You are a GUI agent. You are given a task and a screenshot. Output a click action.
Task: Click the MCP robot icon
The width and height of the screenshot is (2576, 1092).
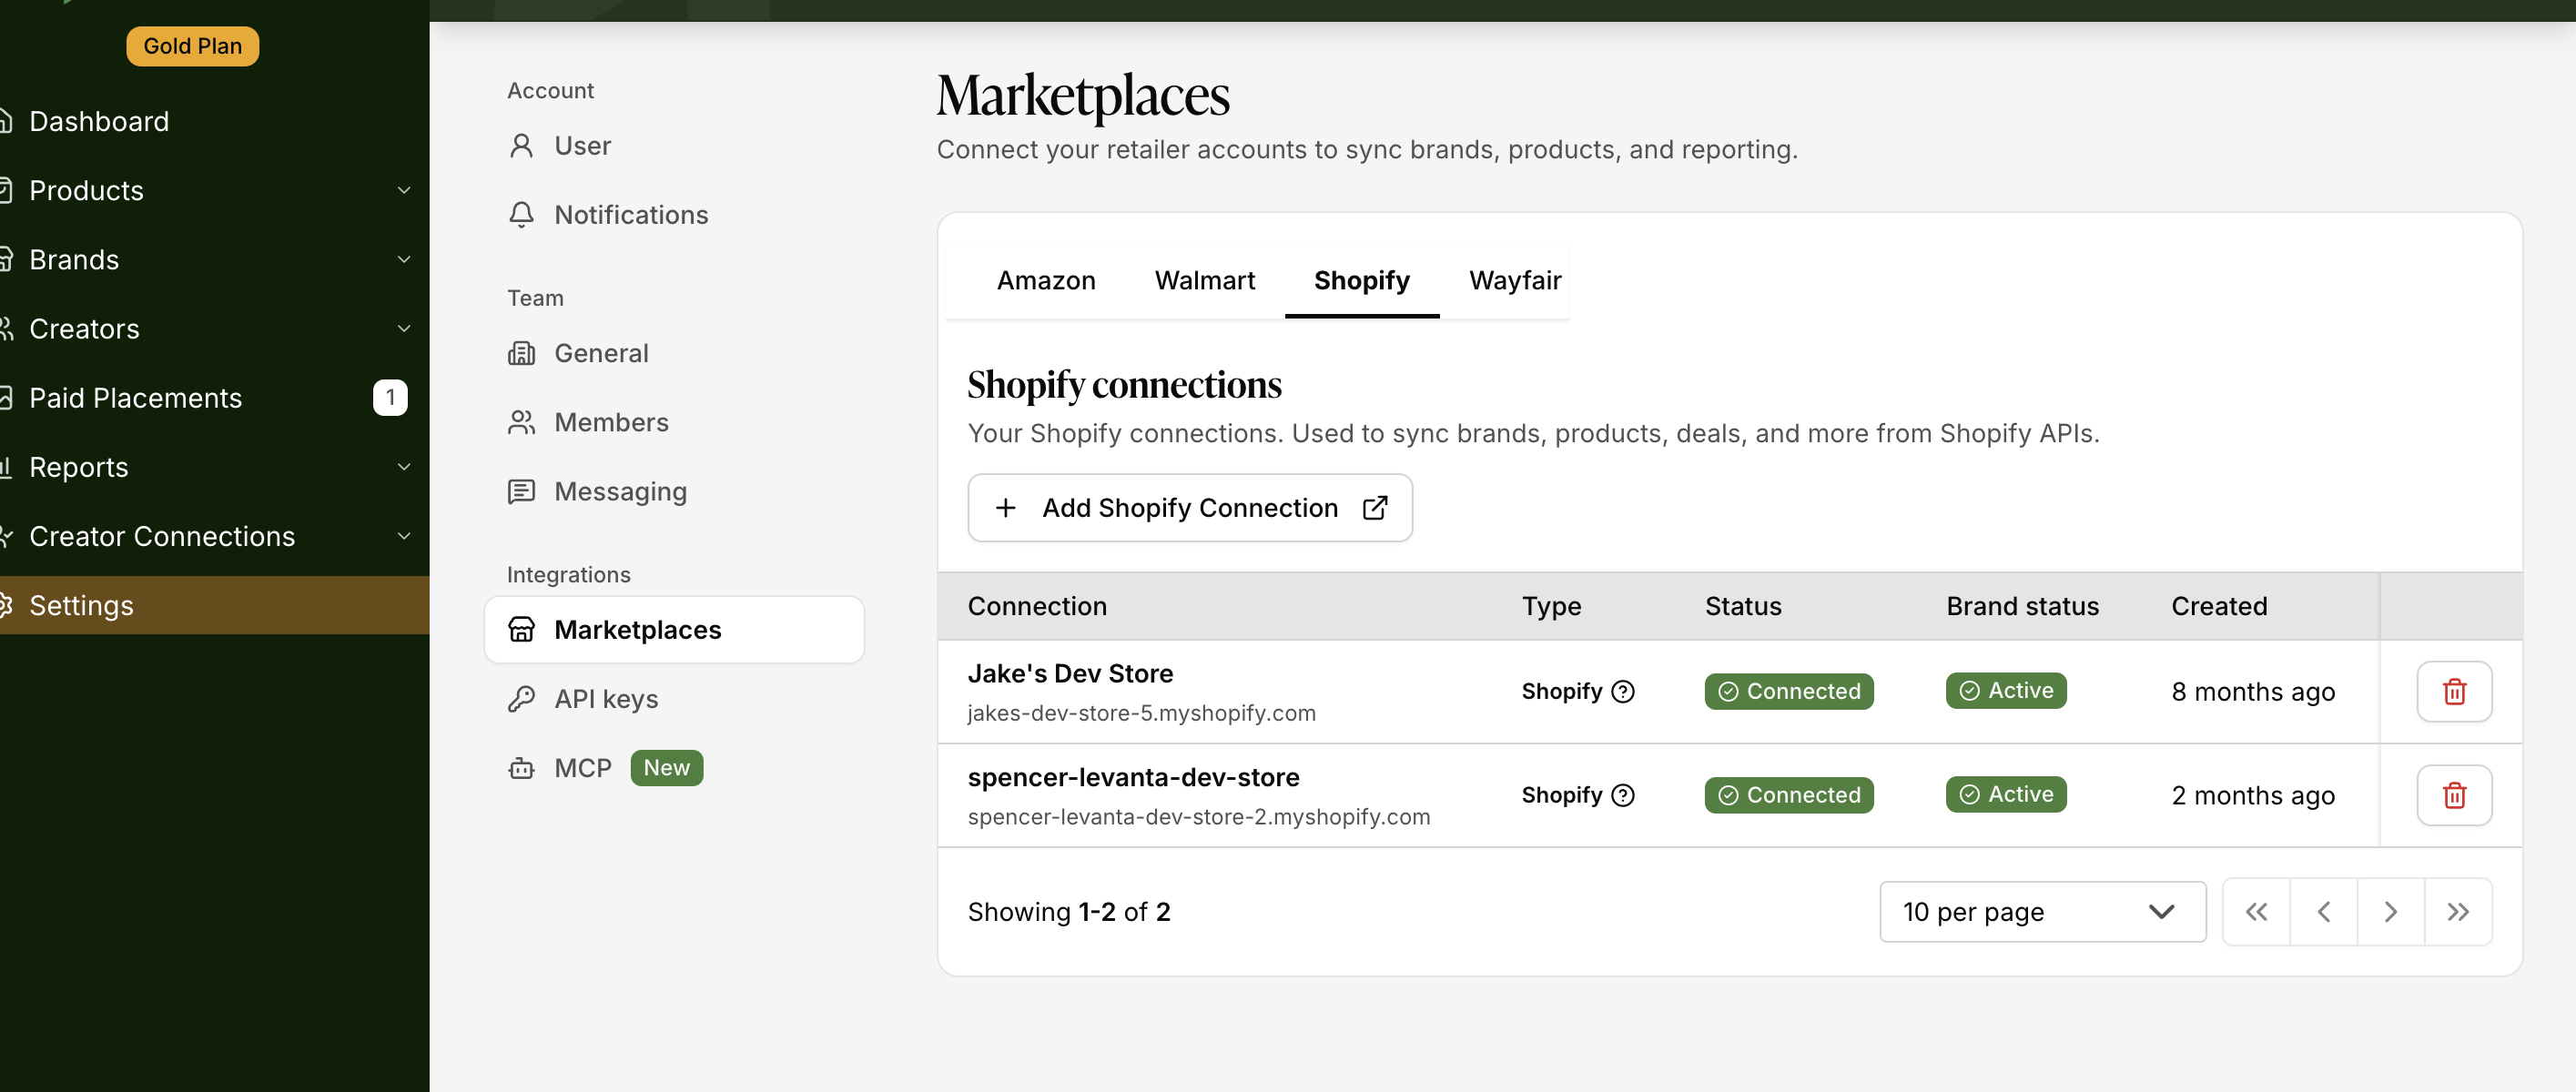click(521, 768)
